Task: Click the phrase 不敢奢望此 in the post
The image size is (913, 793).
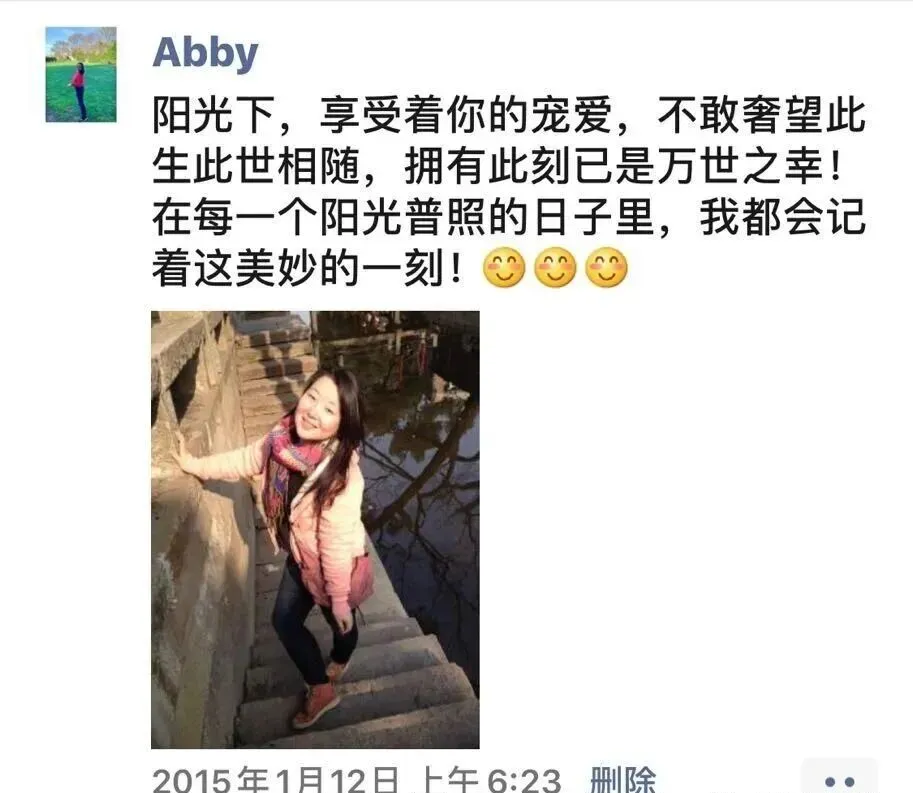Action: pos(762,115)
